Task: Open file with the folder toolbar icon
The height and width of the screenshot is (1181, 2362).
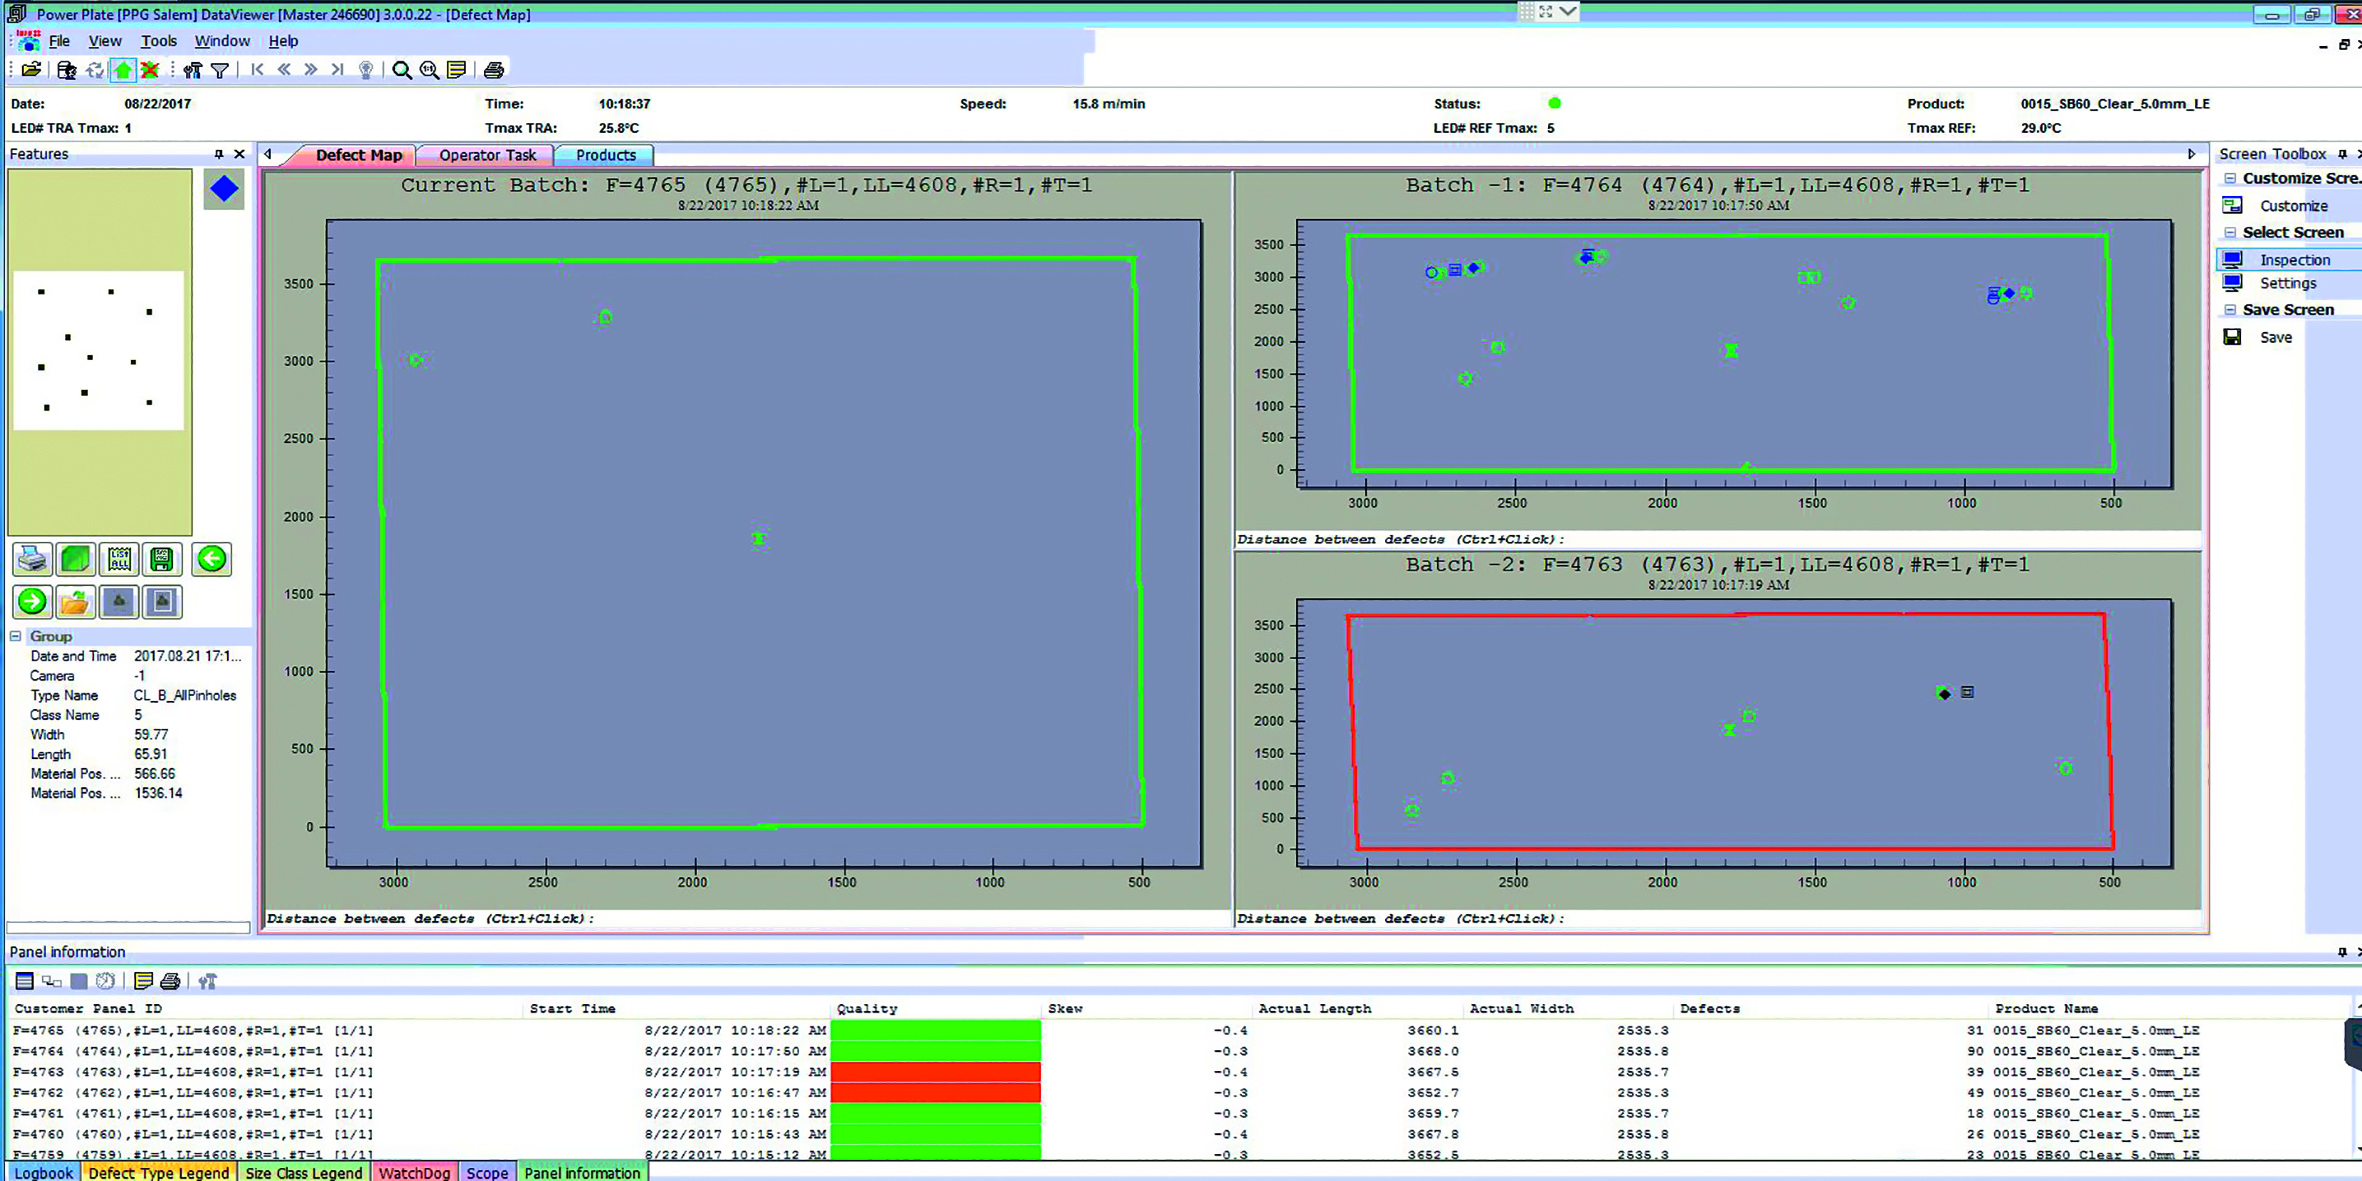Action: 31,70
